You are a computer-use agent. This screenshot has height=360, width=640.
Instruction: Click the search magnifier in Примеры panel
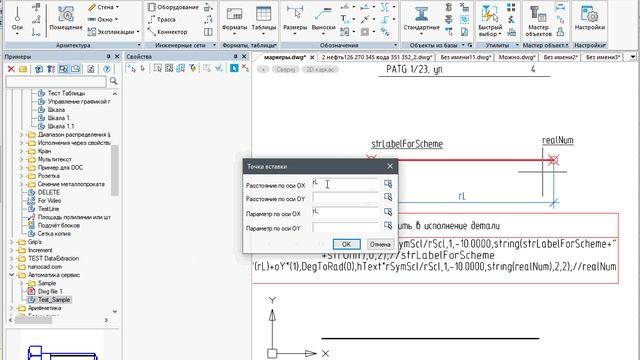[113, 81]
